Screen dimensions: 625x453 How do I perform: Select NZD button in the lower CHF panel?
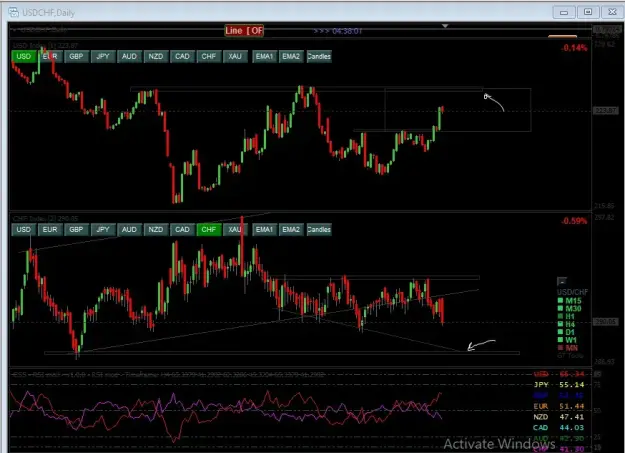click(156, 230)
